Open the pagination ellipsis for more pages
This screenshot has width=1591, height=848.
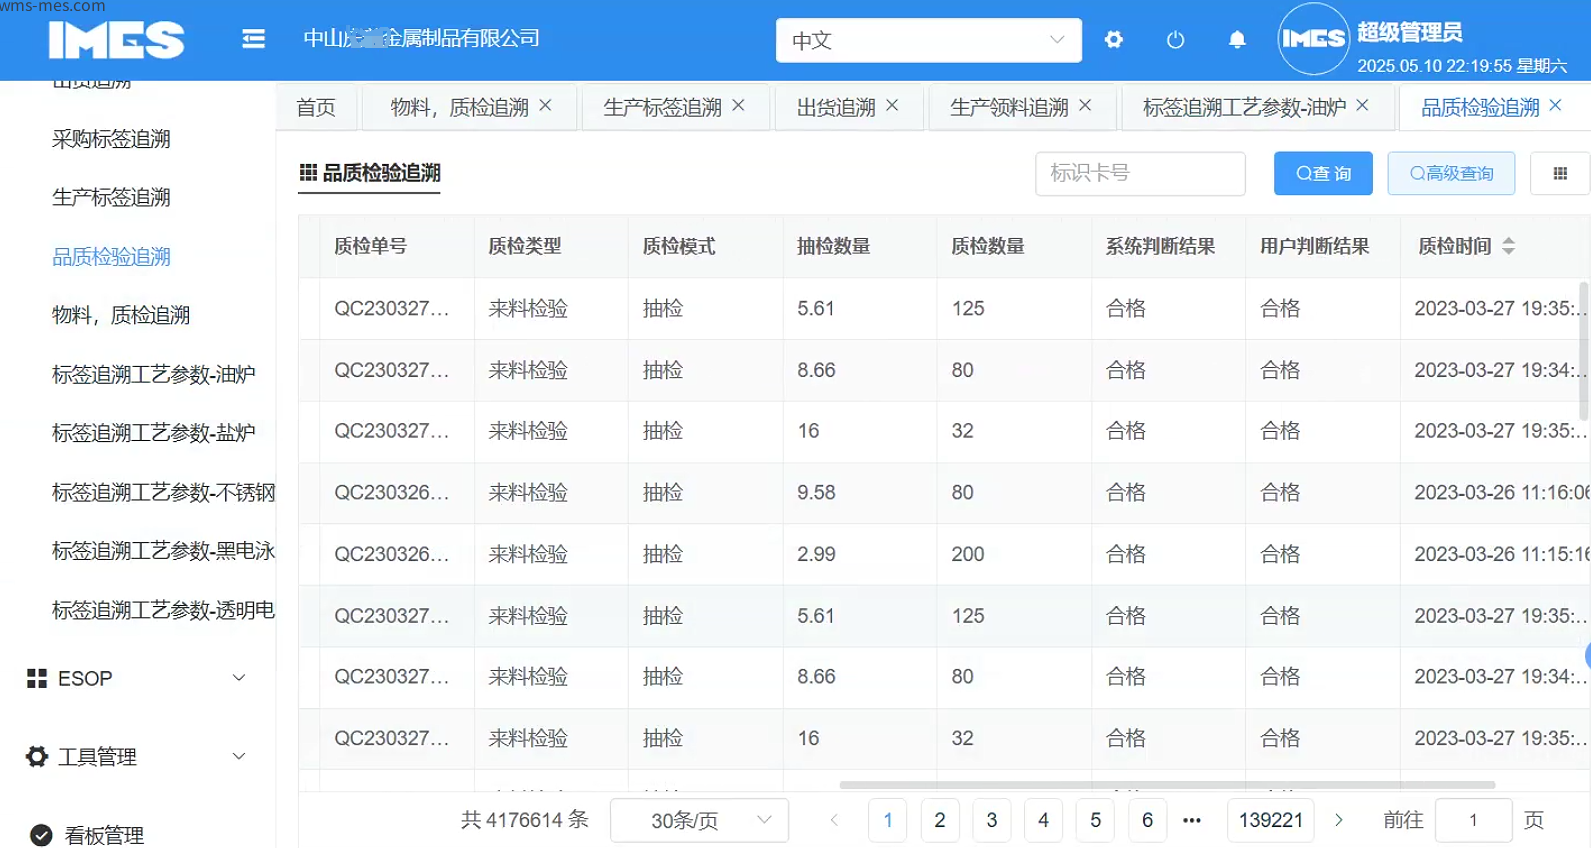[x=1192, y=820]
